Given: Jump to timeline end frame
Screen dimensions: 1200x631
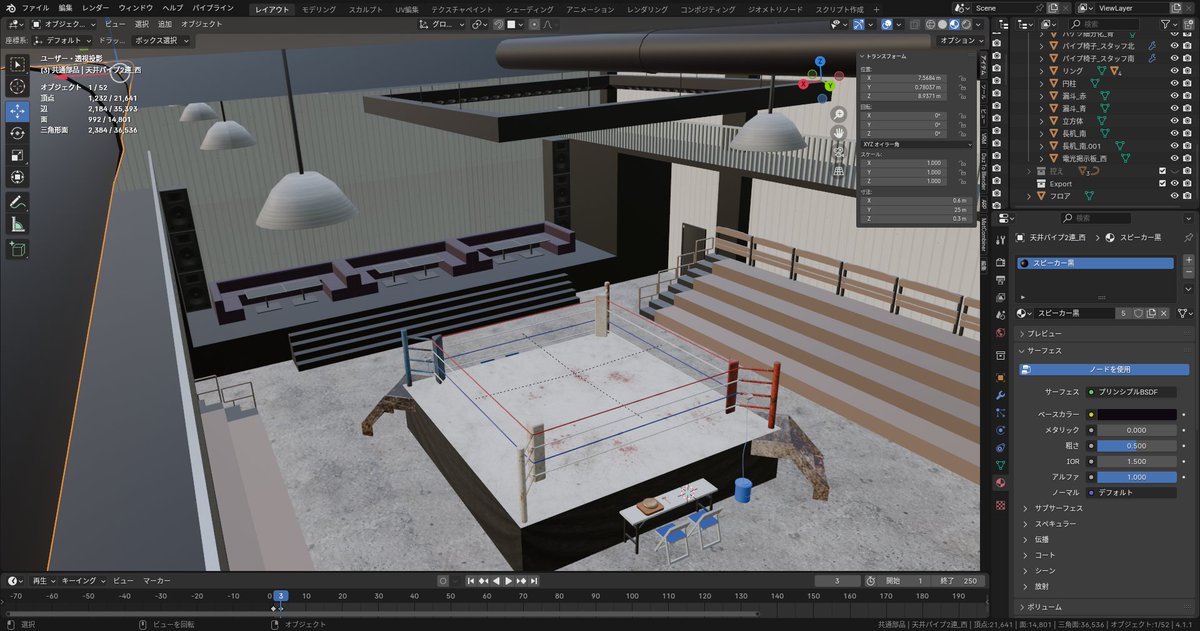Looking at the screenshot, I should click(x=535, y=581).
